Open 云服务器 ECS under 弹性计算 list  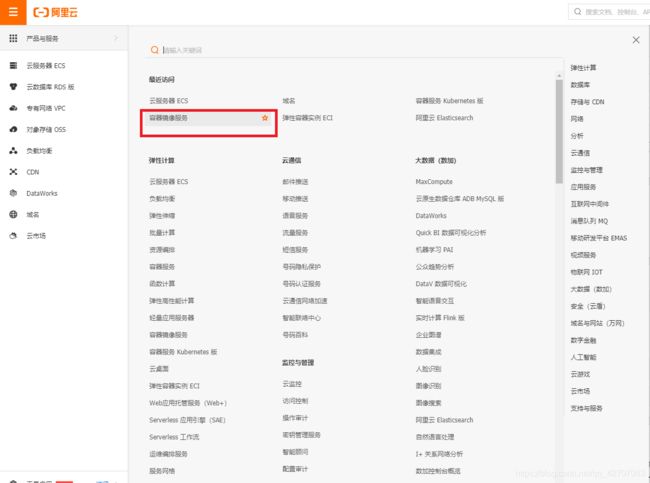pyautogui.click(x=169, y=182)
